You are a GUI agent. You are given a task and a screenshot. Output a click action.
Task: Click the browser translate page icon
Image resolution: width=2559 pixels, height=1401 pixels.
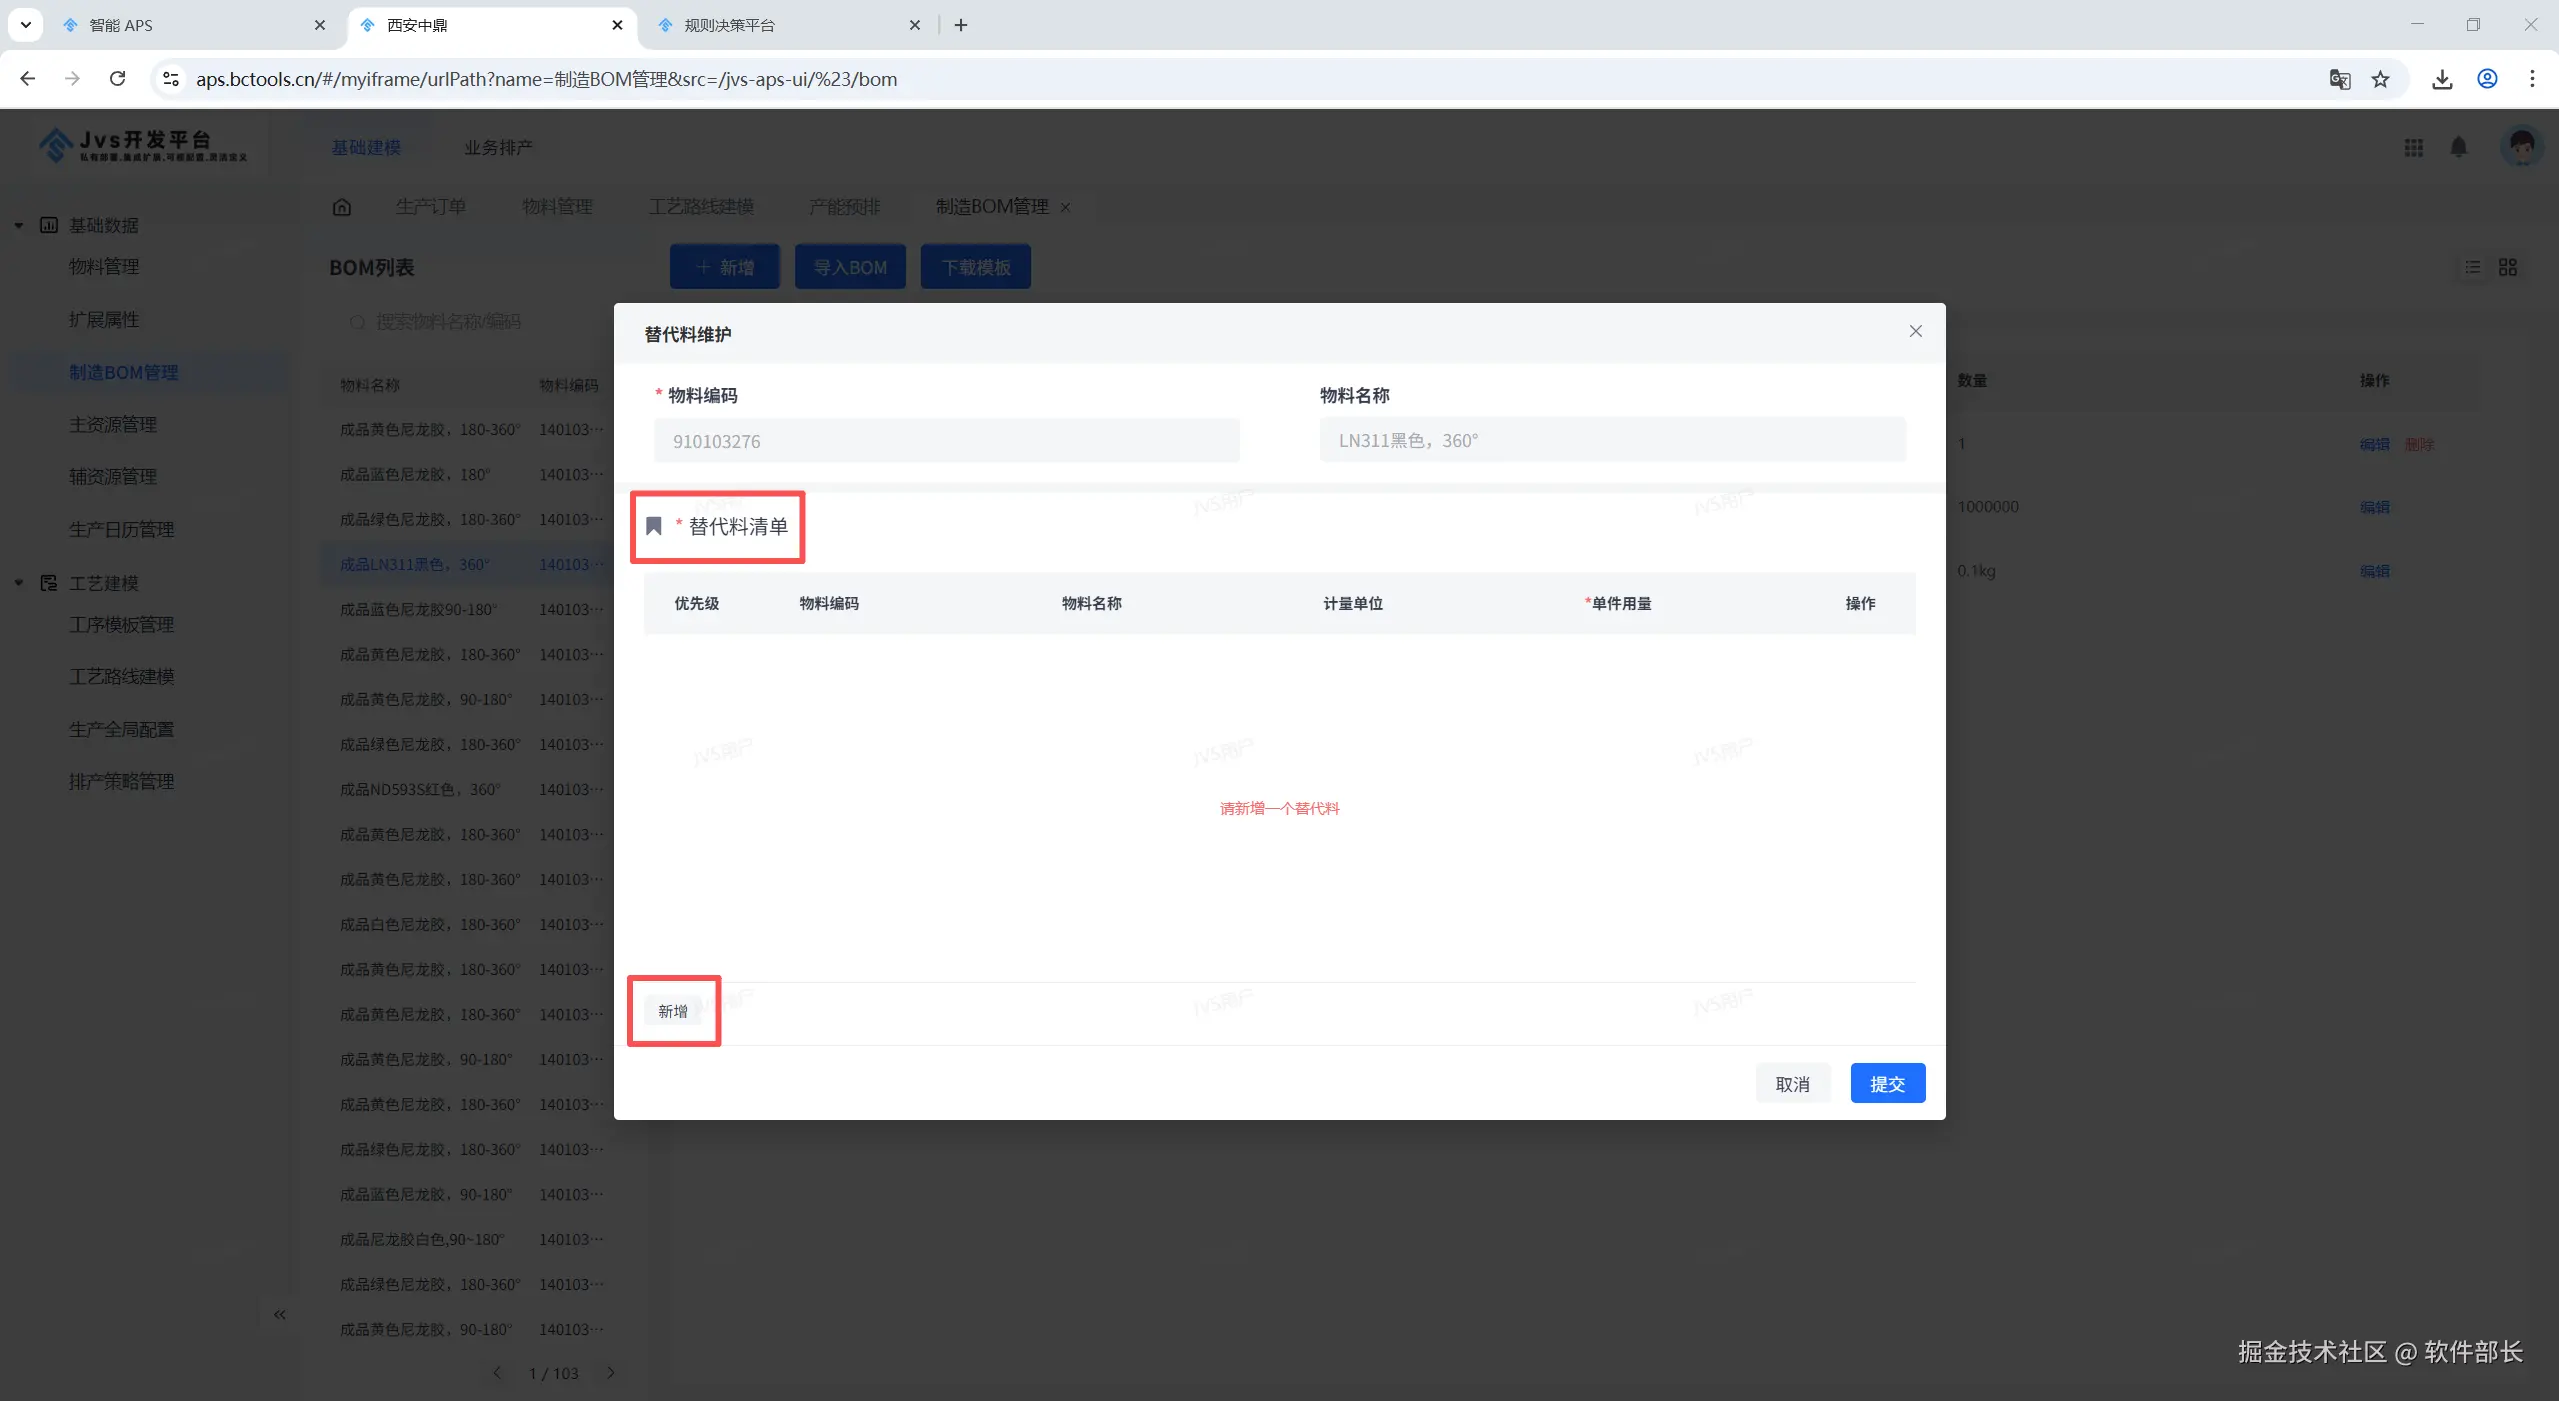2339,79
